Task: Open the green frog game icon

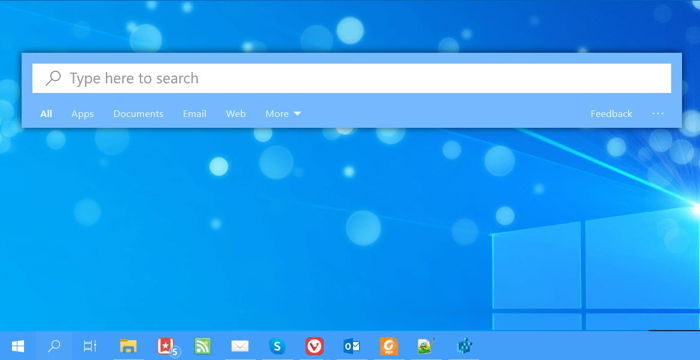Action: click(426, 346)
